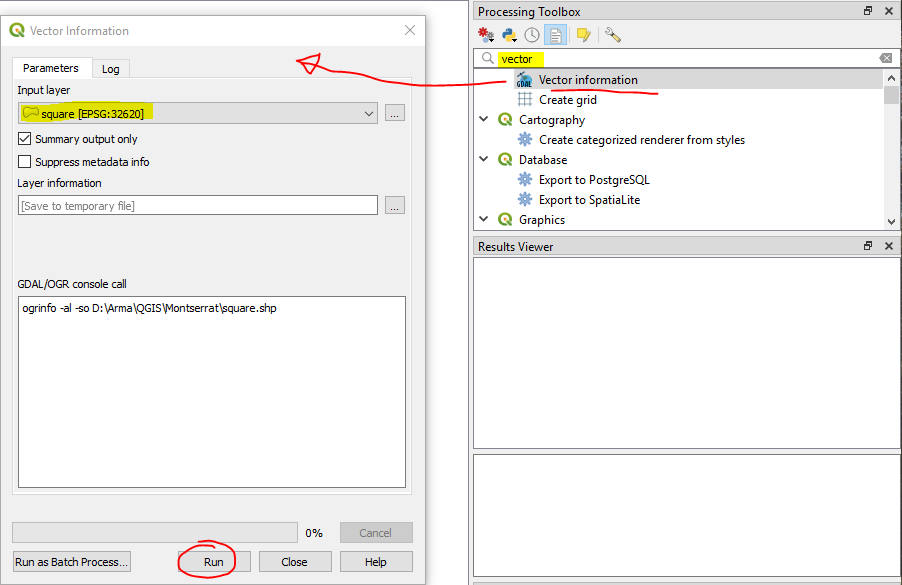Open processing Options wrench icon

point(613,35)
